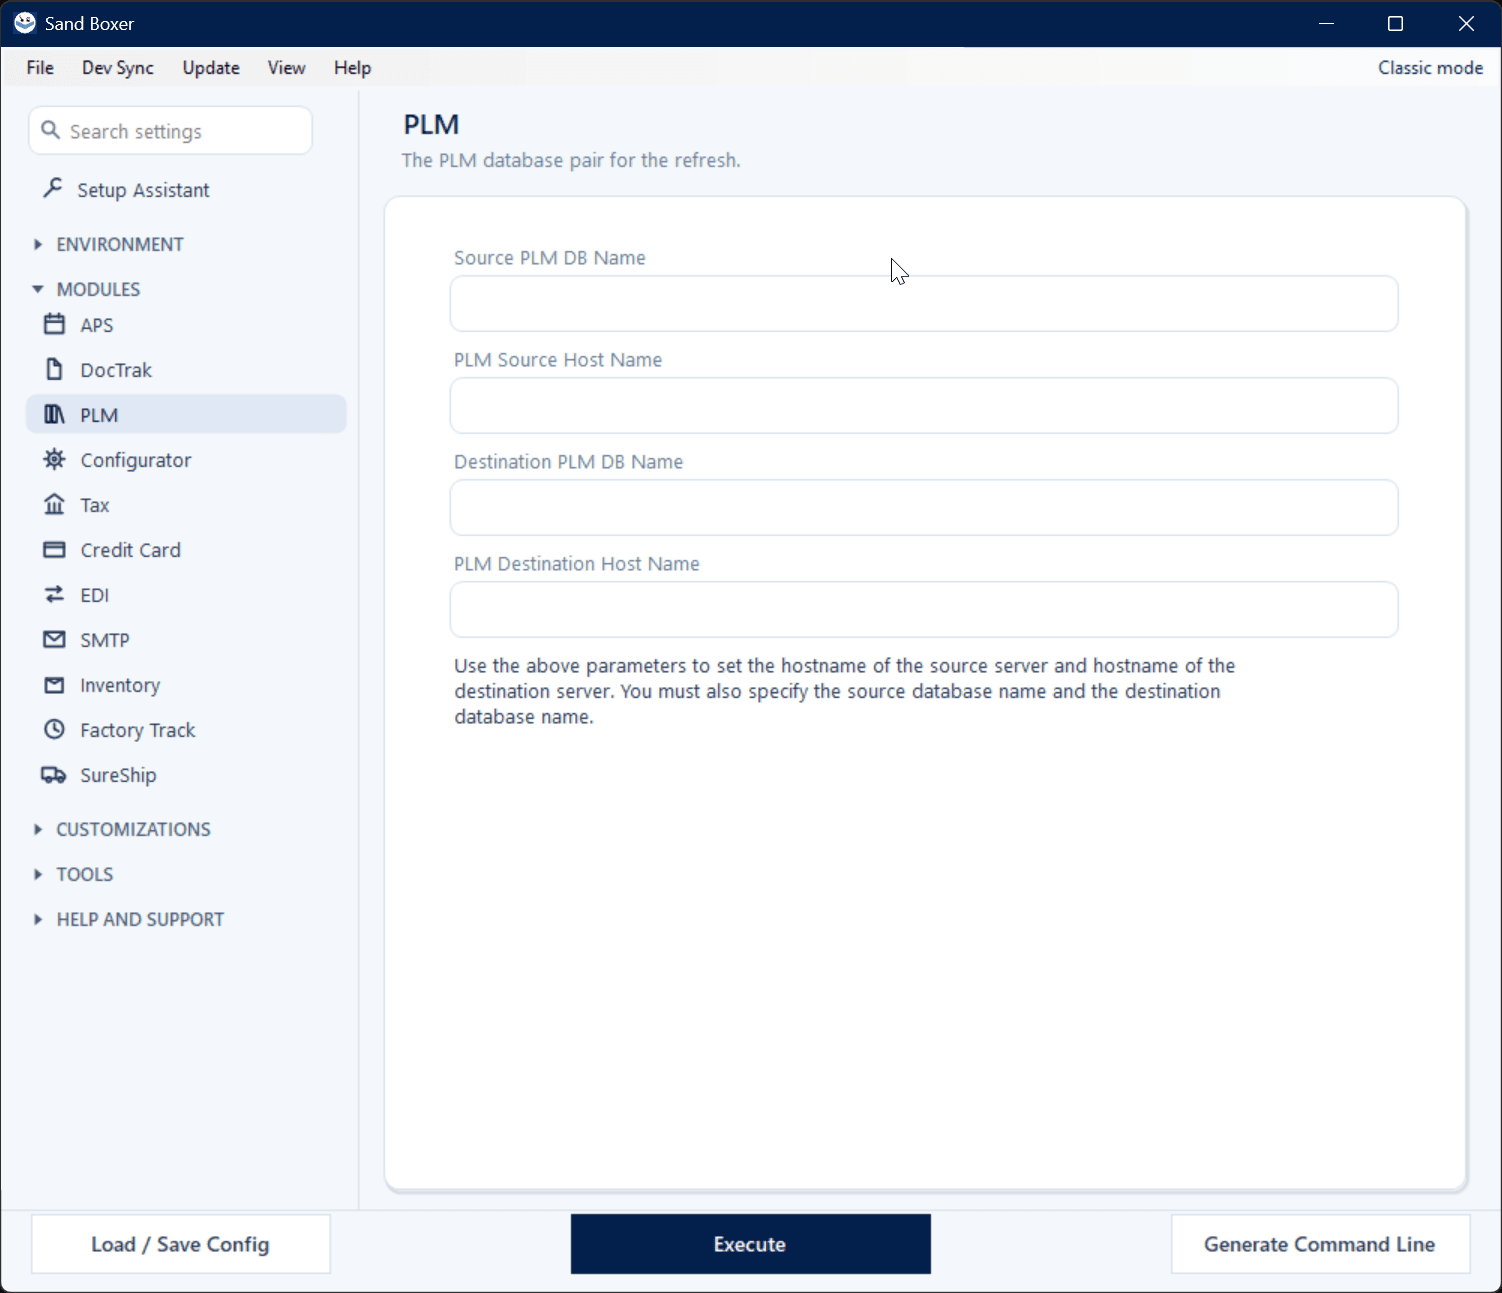
Task: Click the EDI exchange arrows icon
Action: (x=54, y=595)
